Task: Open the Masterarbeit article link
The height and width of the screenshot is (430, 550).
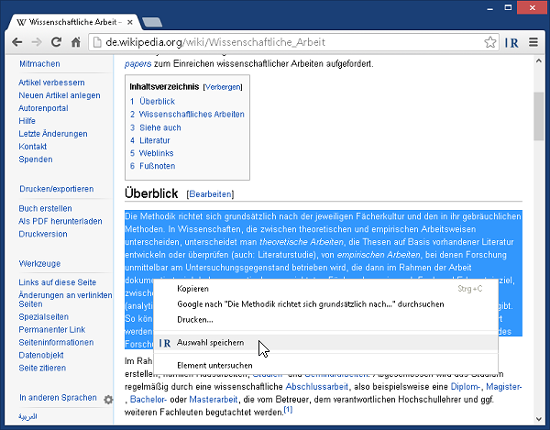Action: [x=213, y=399]
